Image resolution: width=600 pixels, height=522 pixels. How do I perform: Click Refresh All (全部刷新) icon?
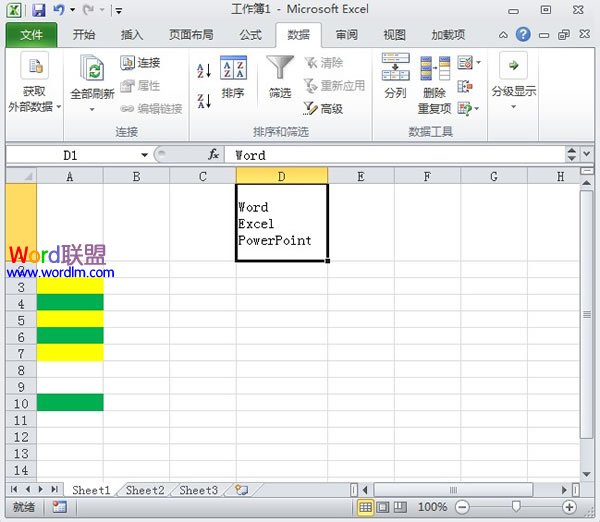92,69
